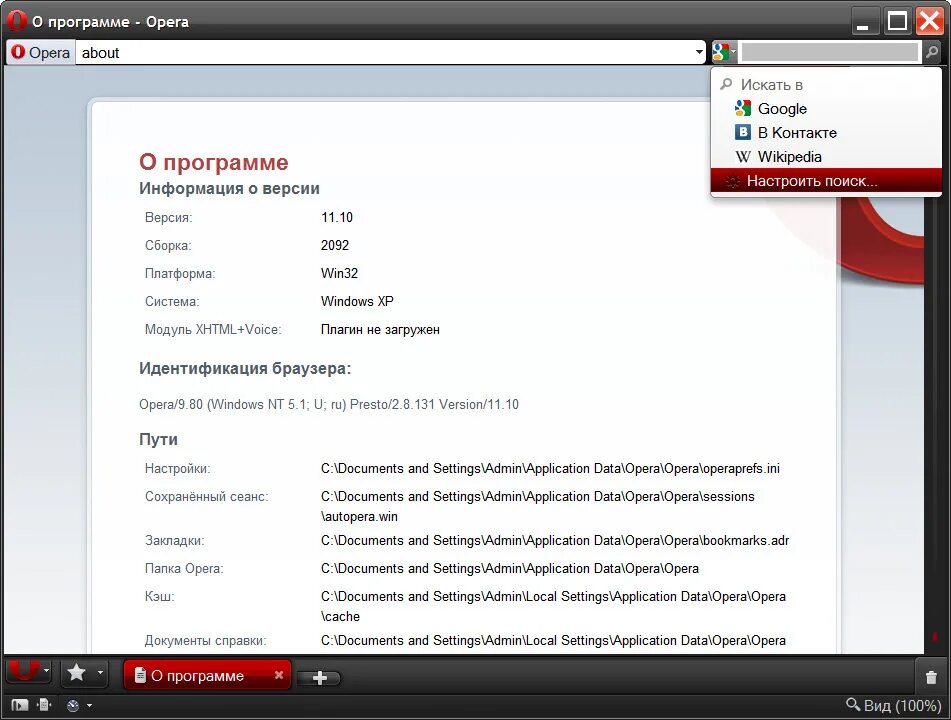Click the 'Информация о версии' heading
The image size is (951, 720).
pyautogui.click(x=229, y=188)
